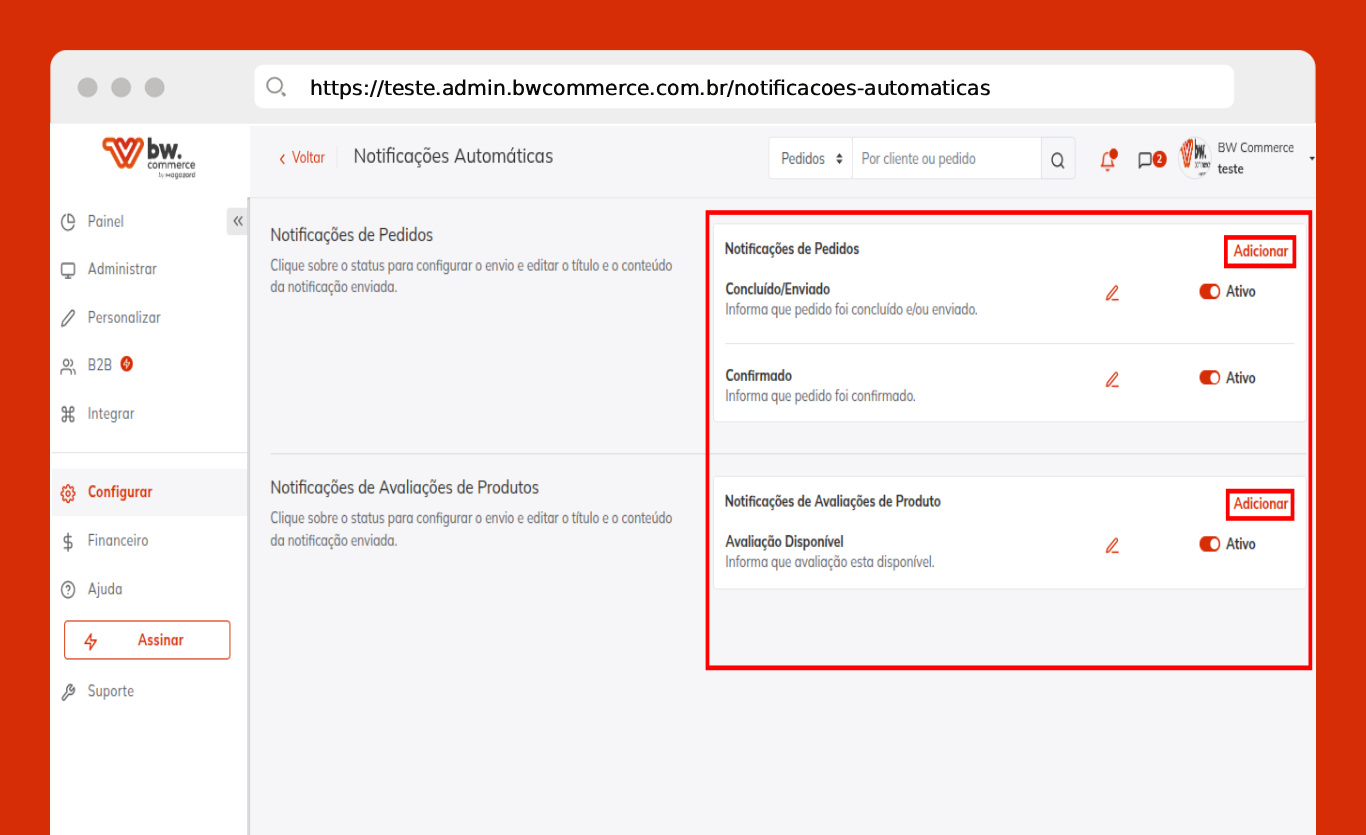The height and width of the screenshot is (835, 1366).
Task: Edit the Concluído/Enviado notification pencil icon
Action: coord(1112,293)
